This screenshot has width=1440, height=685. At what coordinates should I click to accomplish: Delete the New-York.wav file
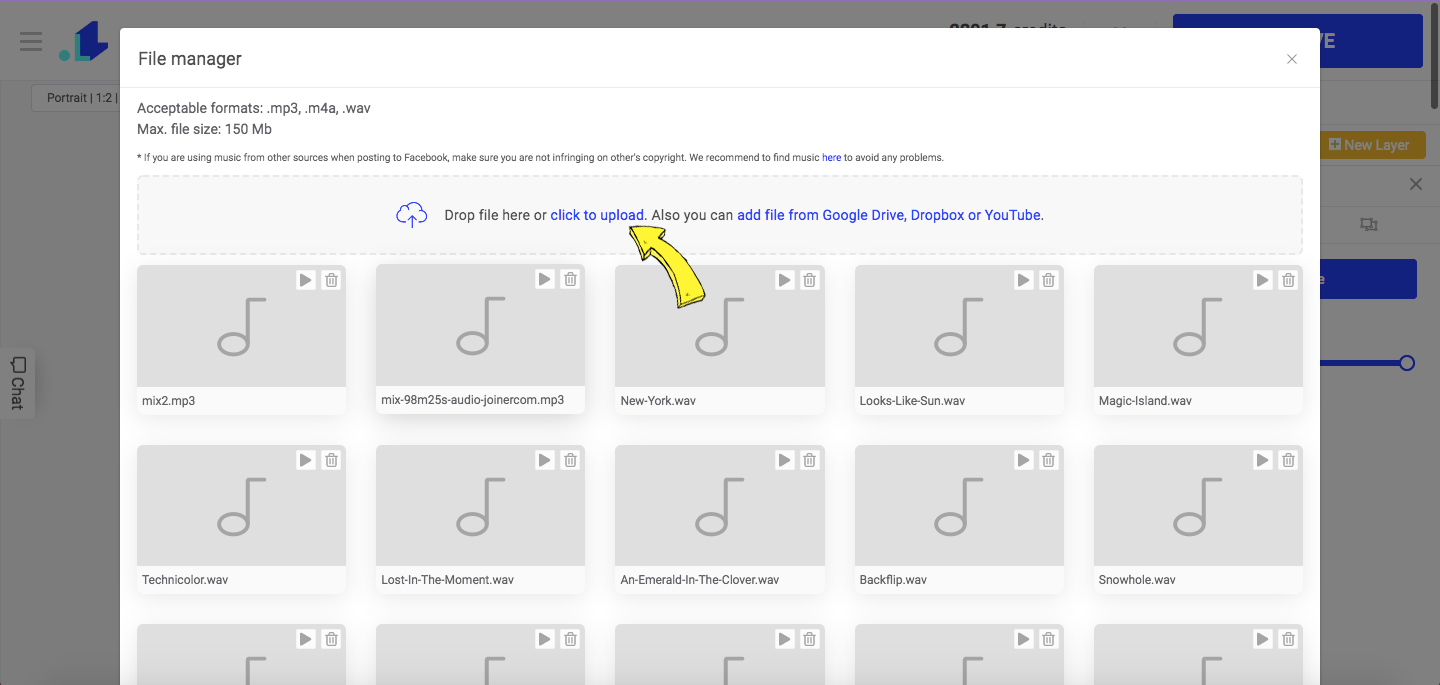(809, 280)
